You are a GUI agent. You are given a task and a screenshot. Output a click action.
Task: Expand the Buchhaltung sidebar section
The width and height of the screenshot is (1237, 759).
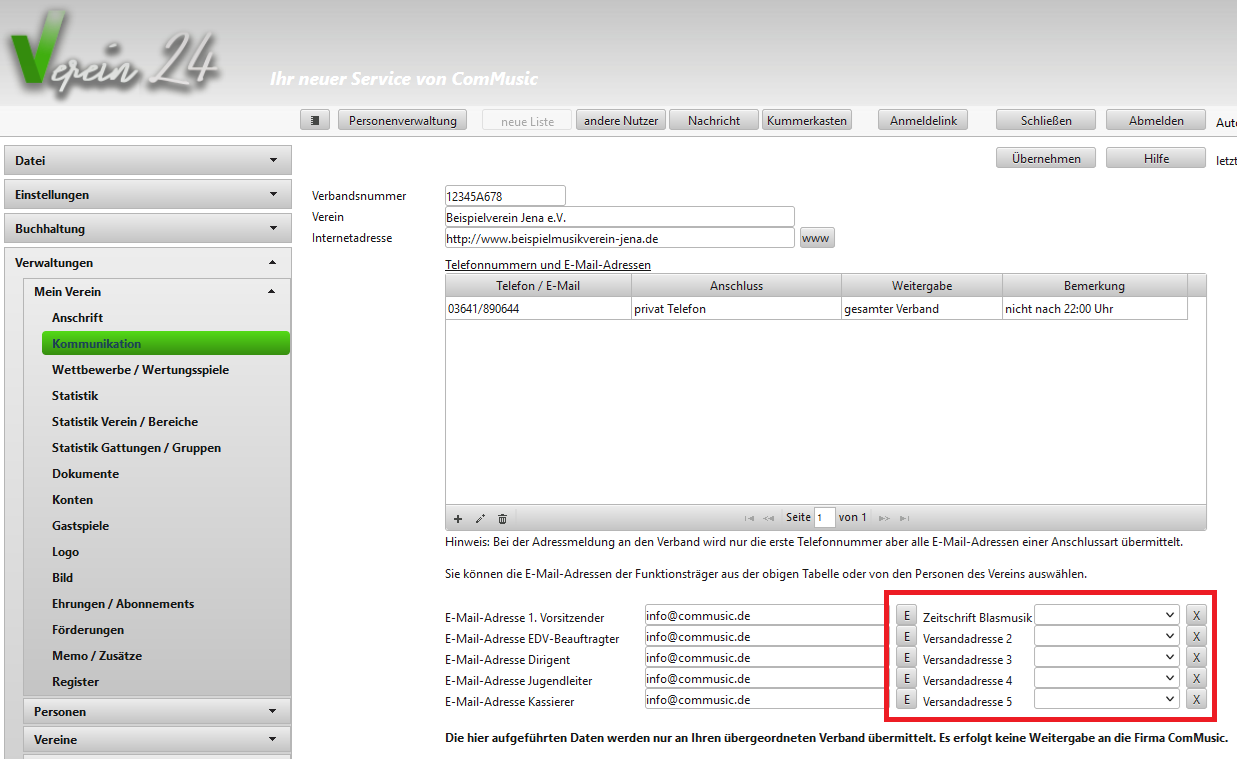click(148, 228)
